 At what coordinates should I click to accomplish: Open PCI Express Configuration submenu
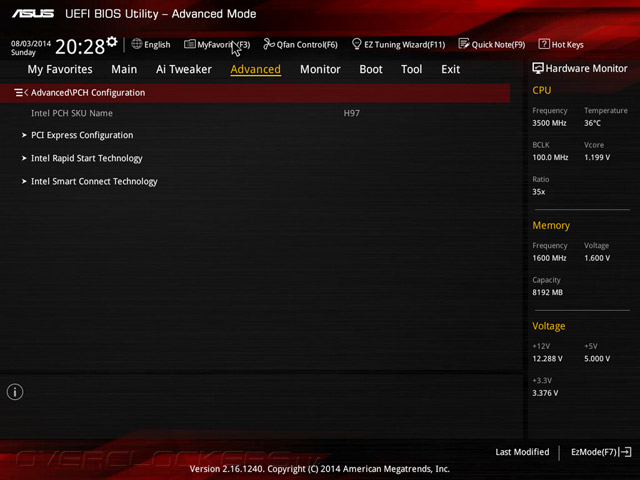point(82,135)
